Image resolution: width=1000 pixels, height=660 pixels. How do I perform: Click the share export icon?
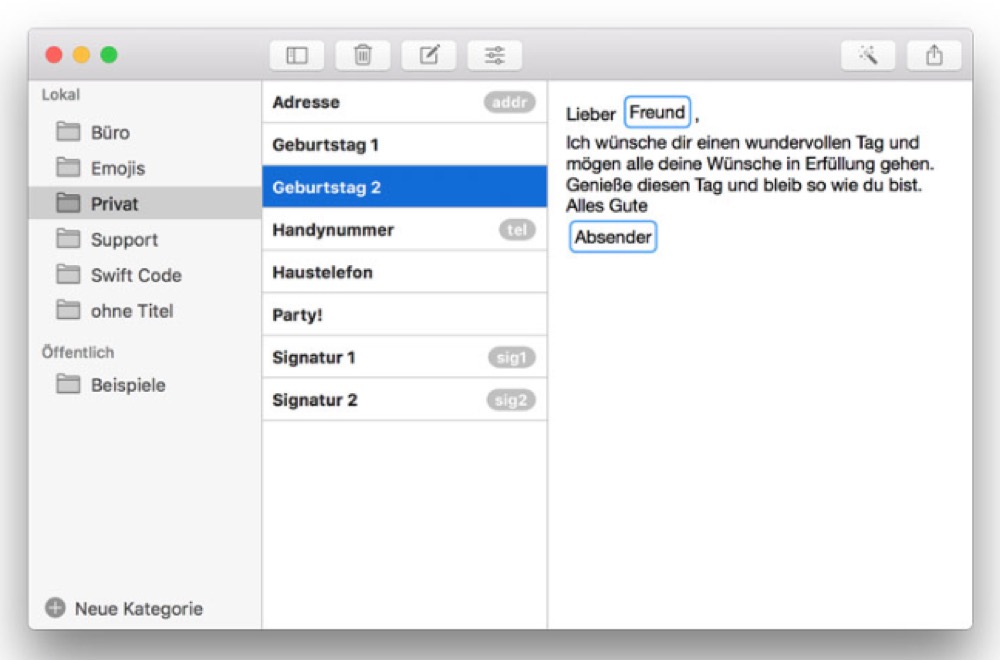934,56
